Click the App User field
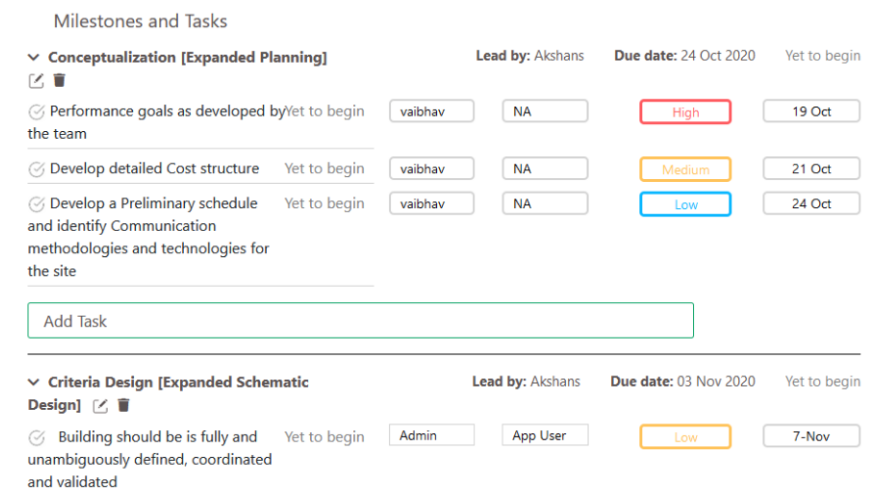The height and width of the screenshot is (500, 890). [545, 435]
